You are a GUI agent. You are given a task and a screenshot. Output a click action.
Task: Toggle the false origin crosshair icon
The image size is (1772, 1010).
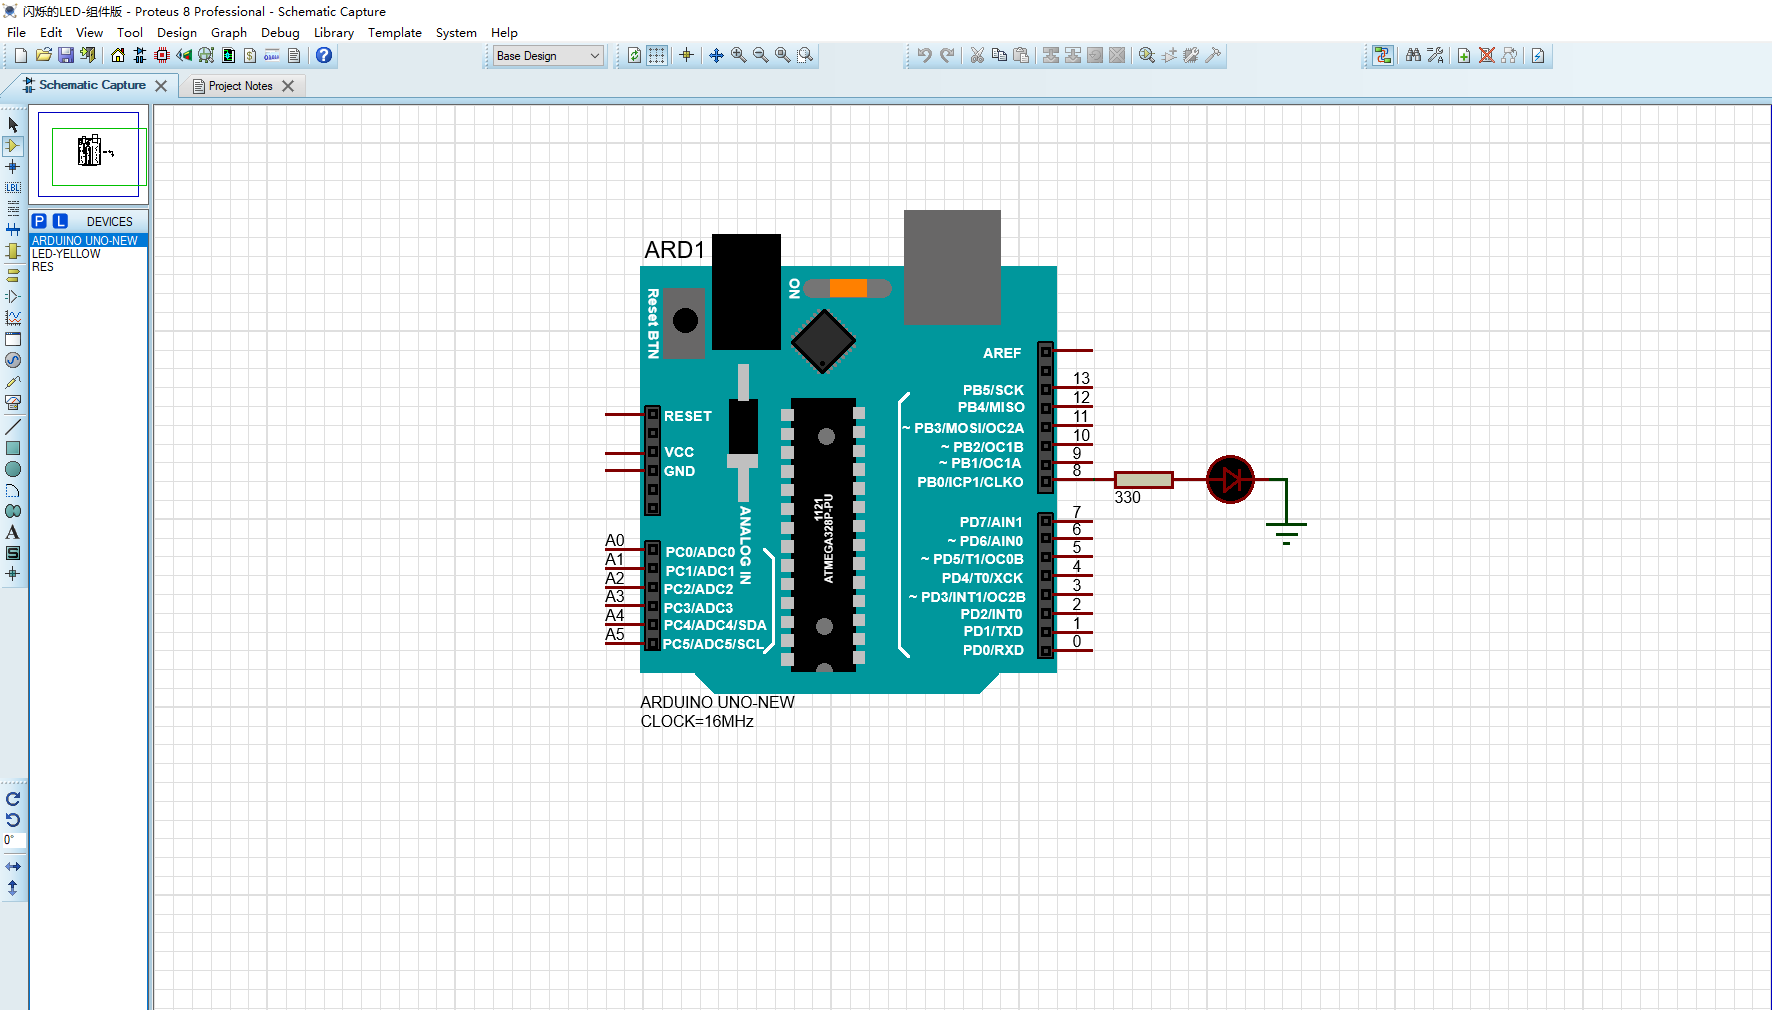point(686,56)
